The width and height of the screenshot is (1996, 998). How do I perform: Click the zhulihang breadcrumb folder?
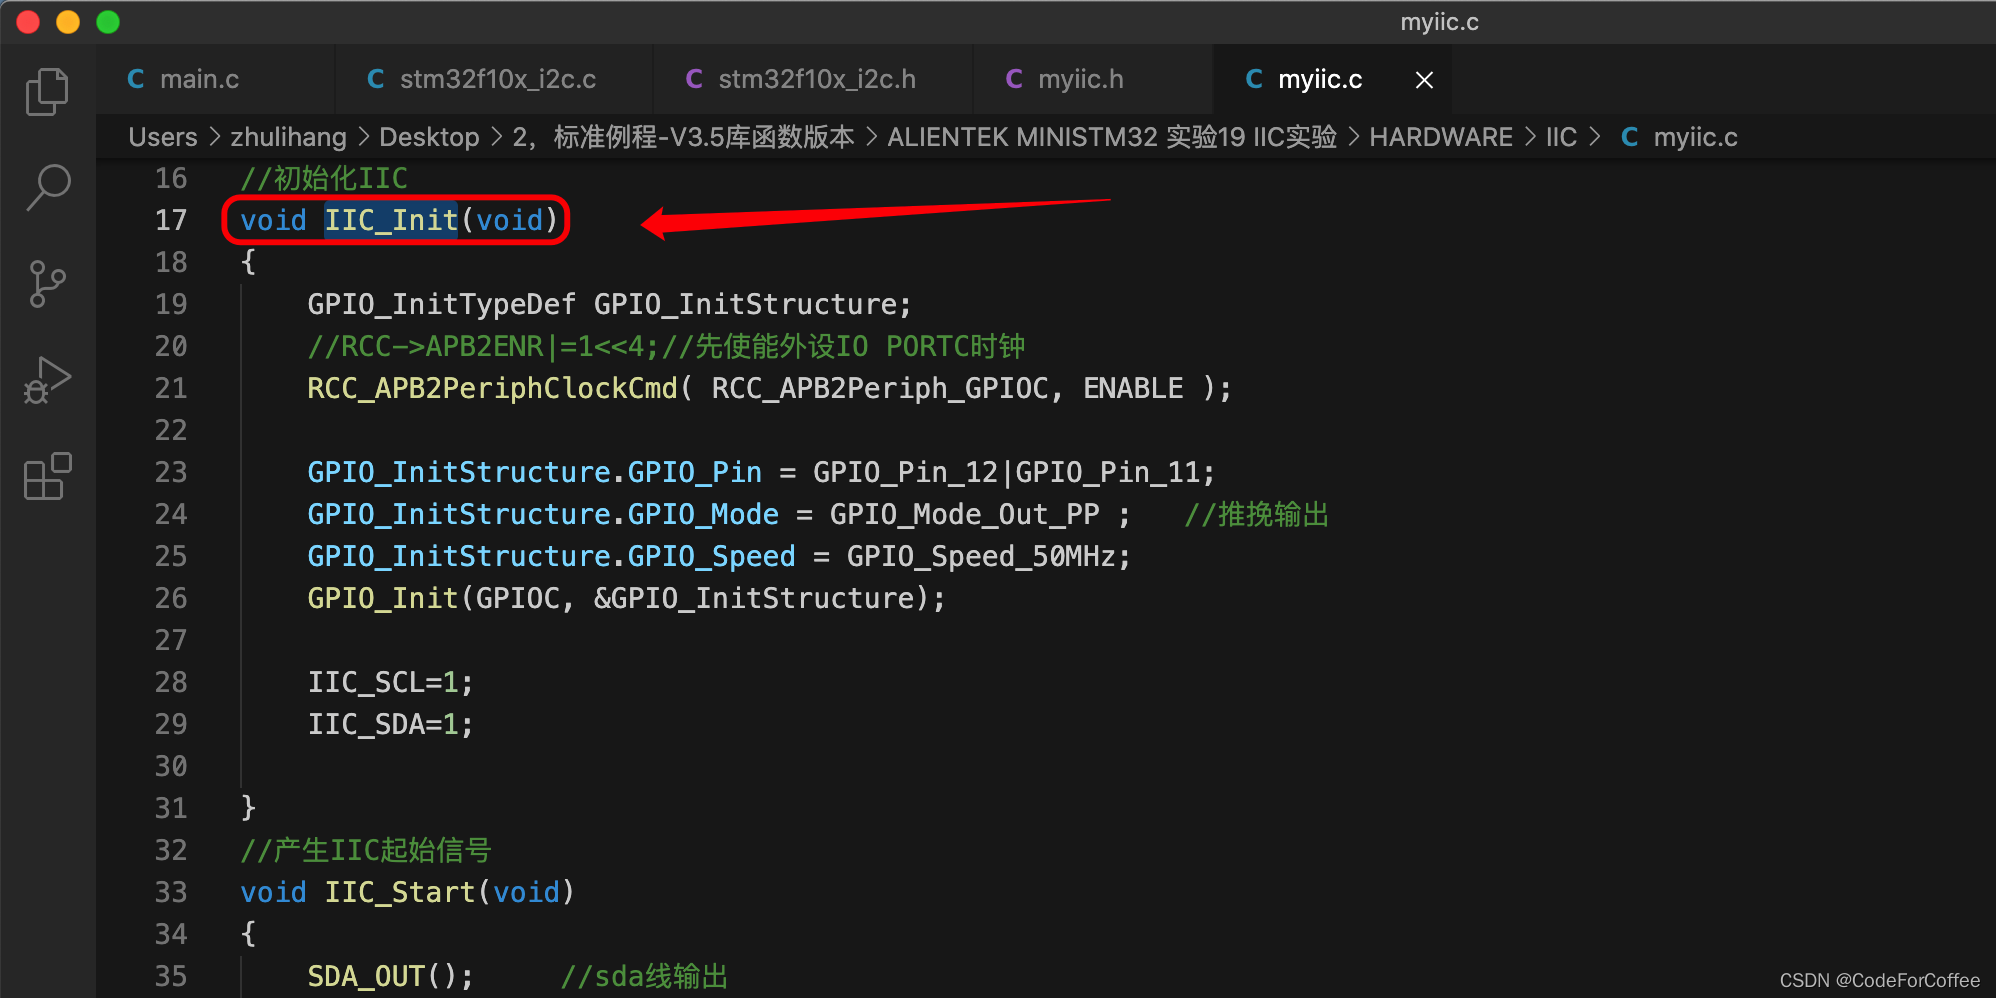click(x=288, y=137)
